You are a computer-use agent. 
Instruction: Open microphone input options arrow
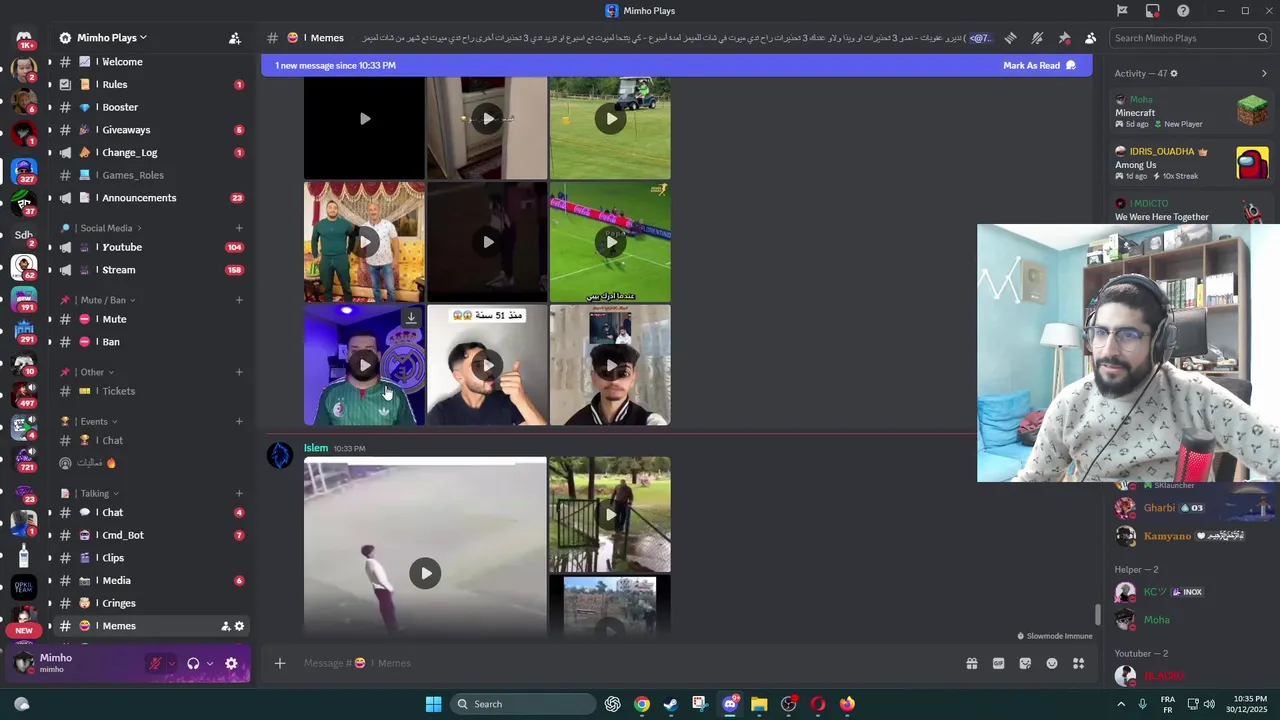pyautogui.click(x=171, y=663)
